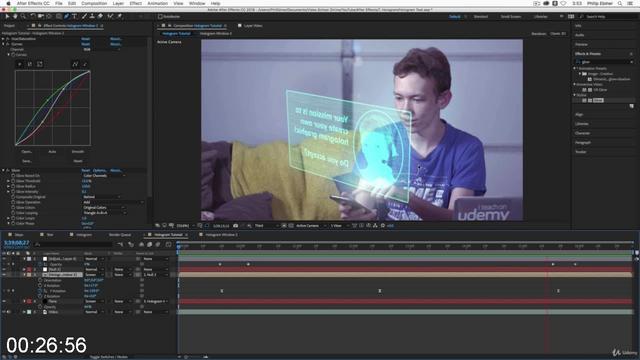Click the Curves Auto button
The image size is (640, 360).
pyautogui.click(x=52, y=151)
